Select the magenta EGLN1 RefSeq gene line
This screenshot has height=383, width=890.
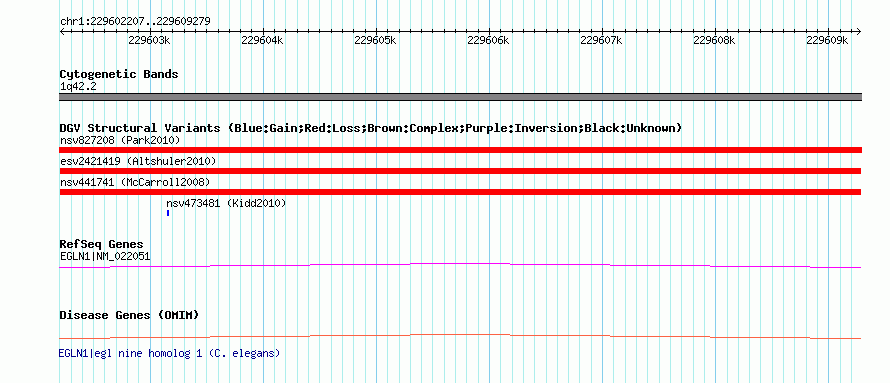[460, 266]
